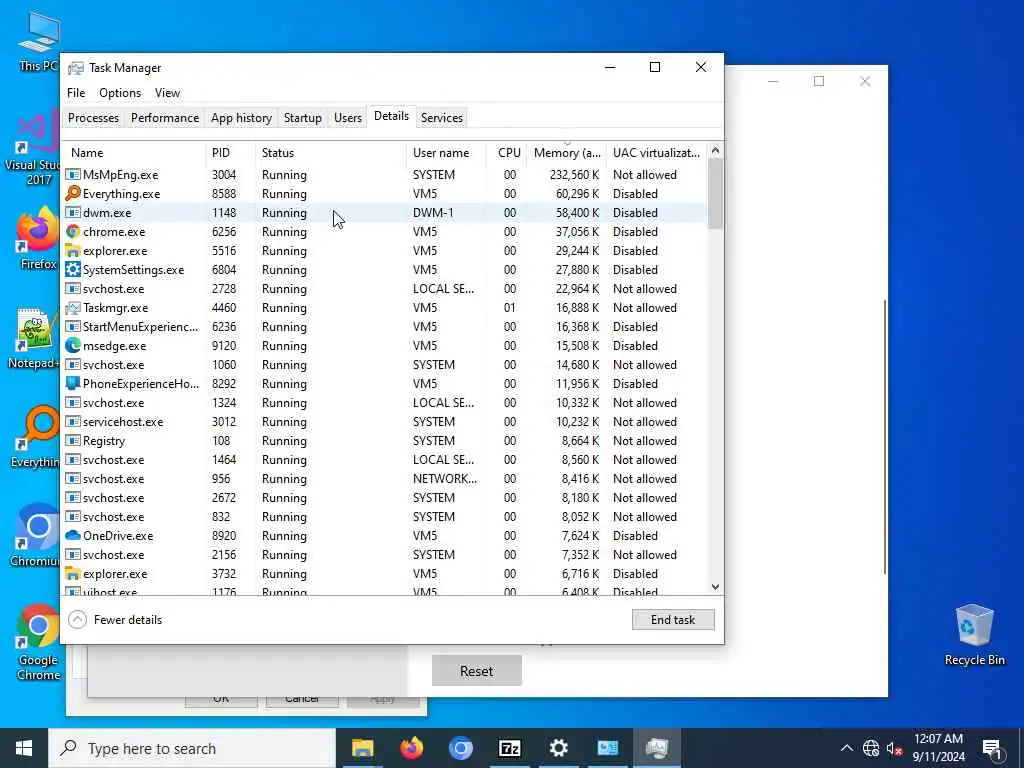Screen dimensions: 1024x768
Task: Switch to the Processes tab
Action: tap(93, 118)
